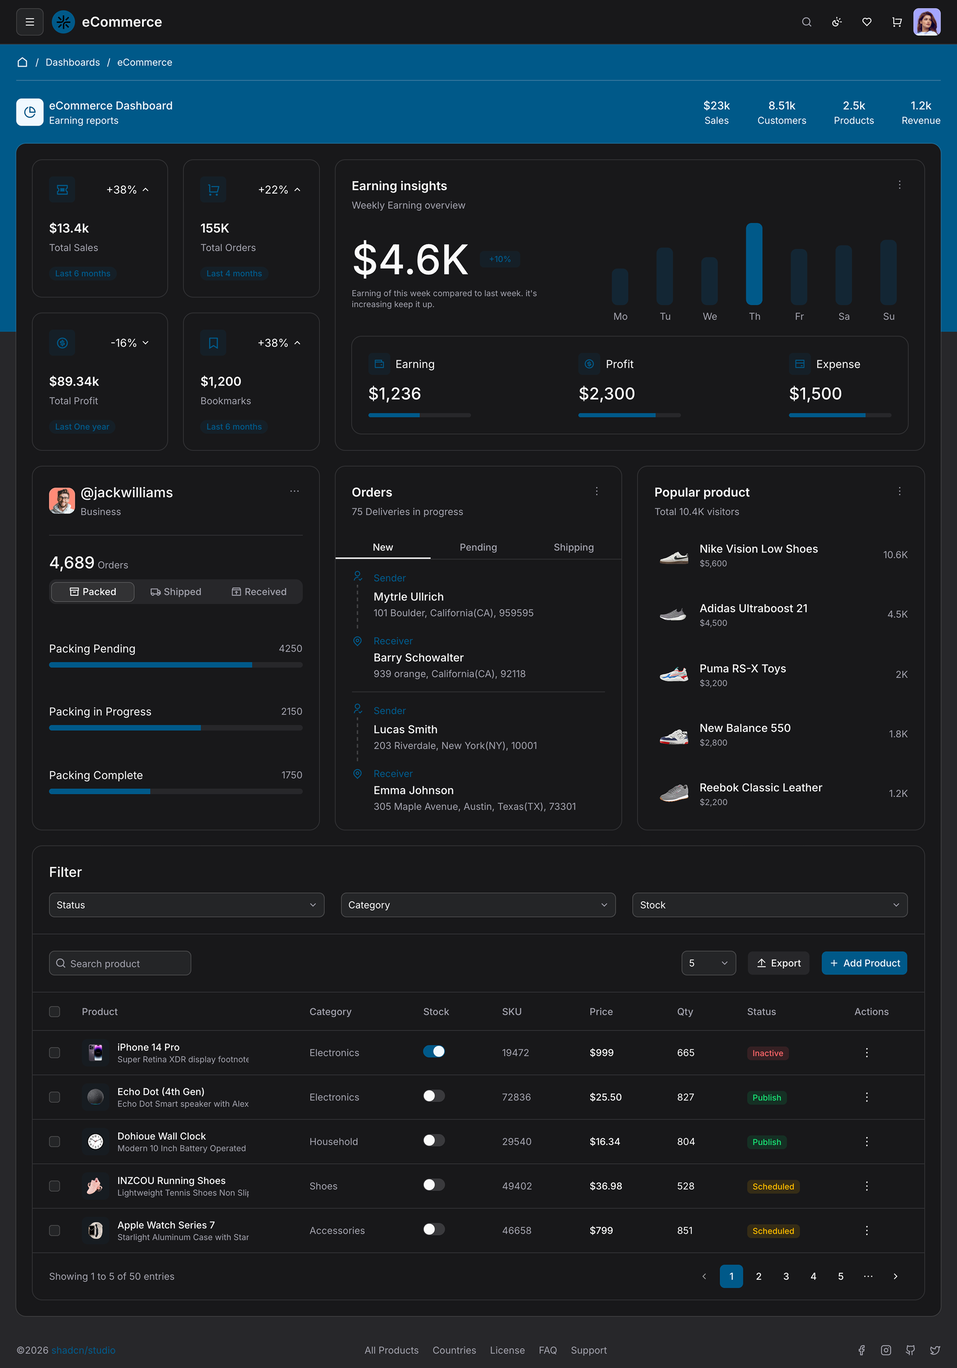This screenshot has width=957, height=1368.
Task: Toggle the theme sparkle icon
Action: click(837, 22)
